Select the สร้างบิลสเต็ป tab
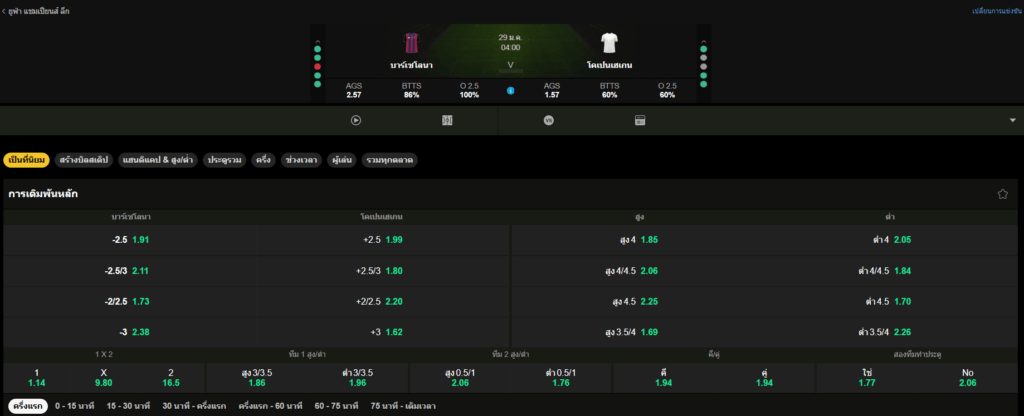 click(84, 159)
